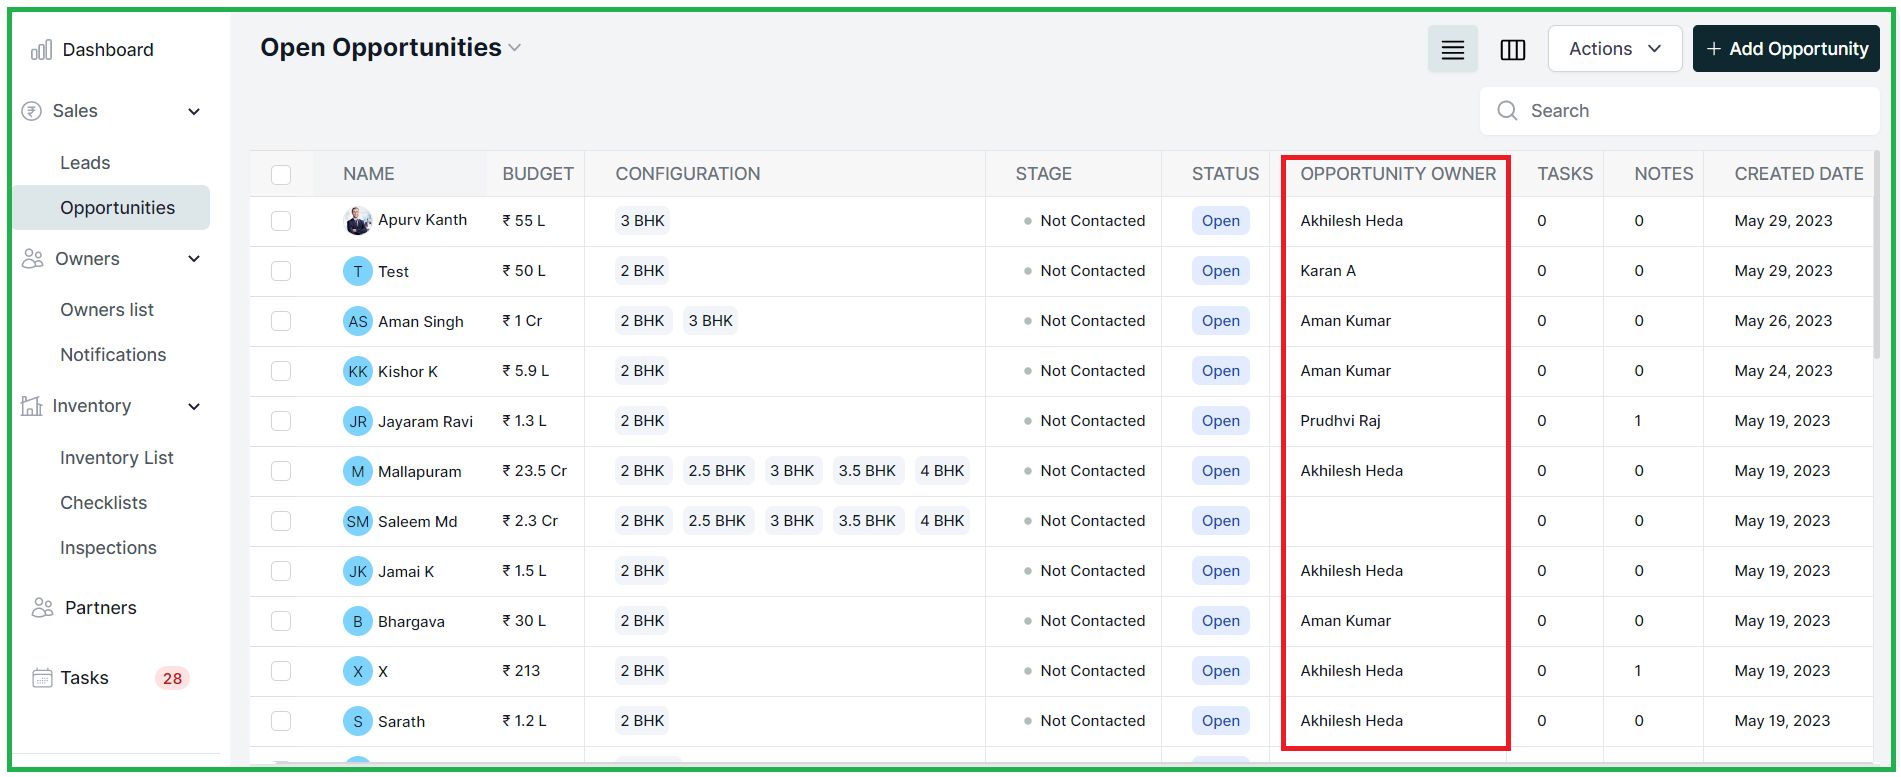Toggle the select-all header checkbox
Screen dimensions: 1901x777
pyautogui.click(x=281, y=175)
